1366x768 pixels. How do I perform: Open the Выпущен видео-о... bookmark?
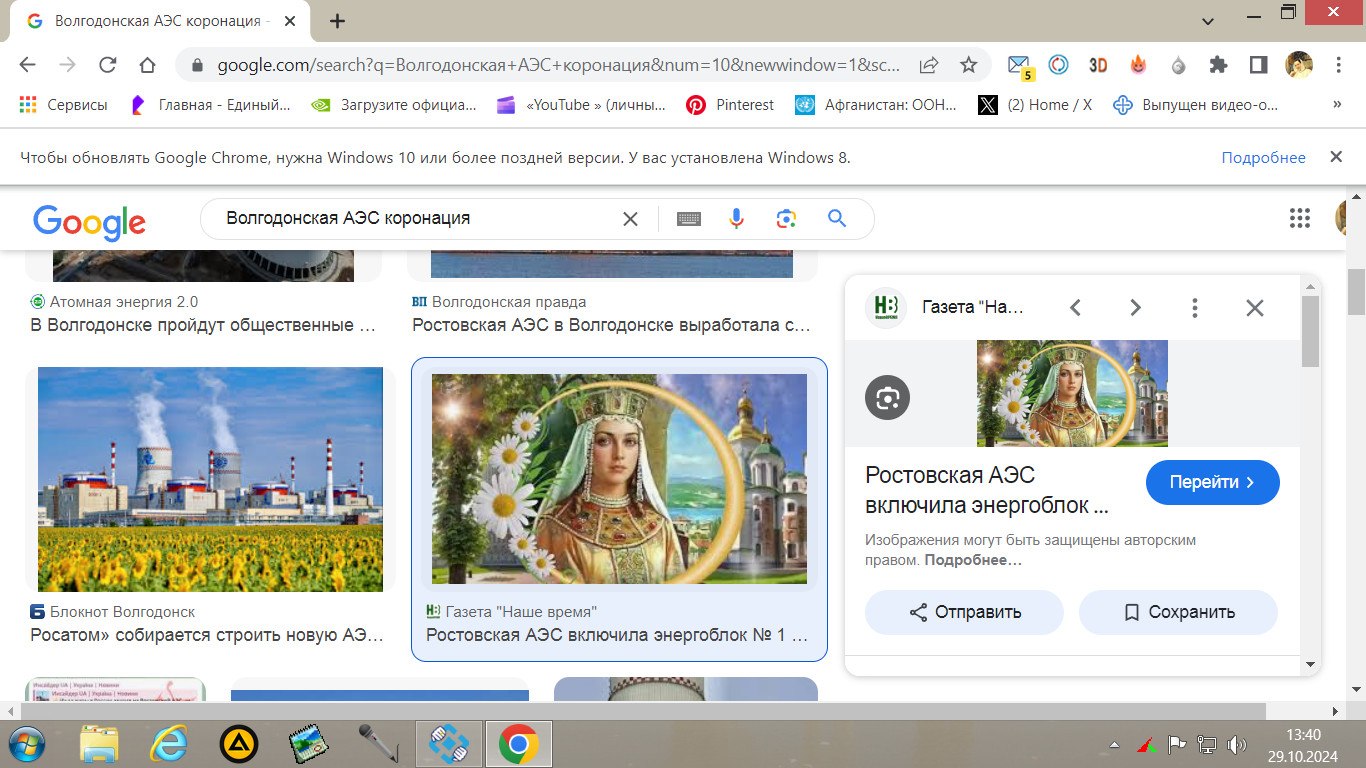1196,104
